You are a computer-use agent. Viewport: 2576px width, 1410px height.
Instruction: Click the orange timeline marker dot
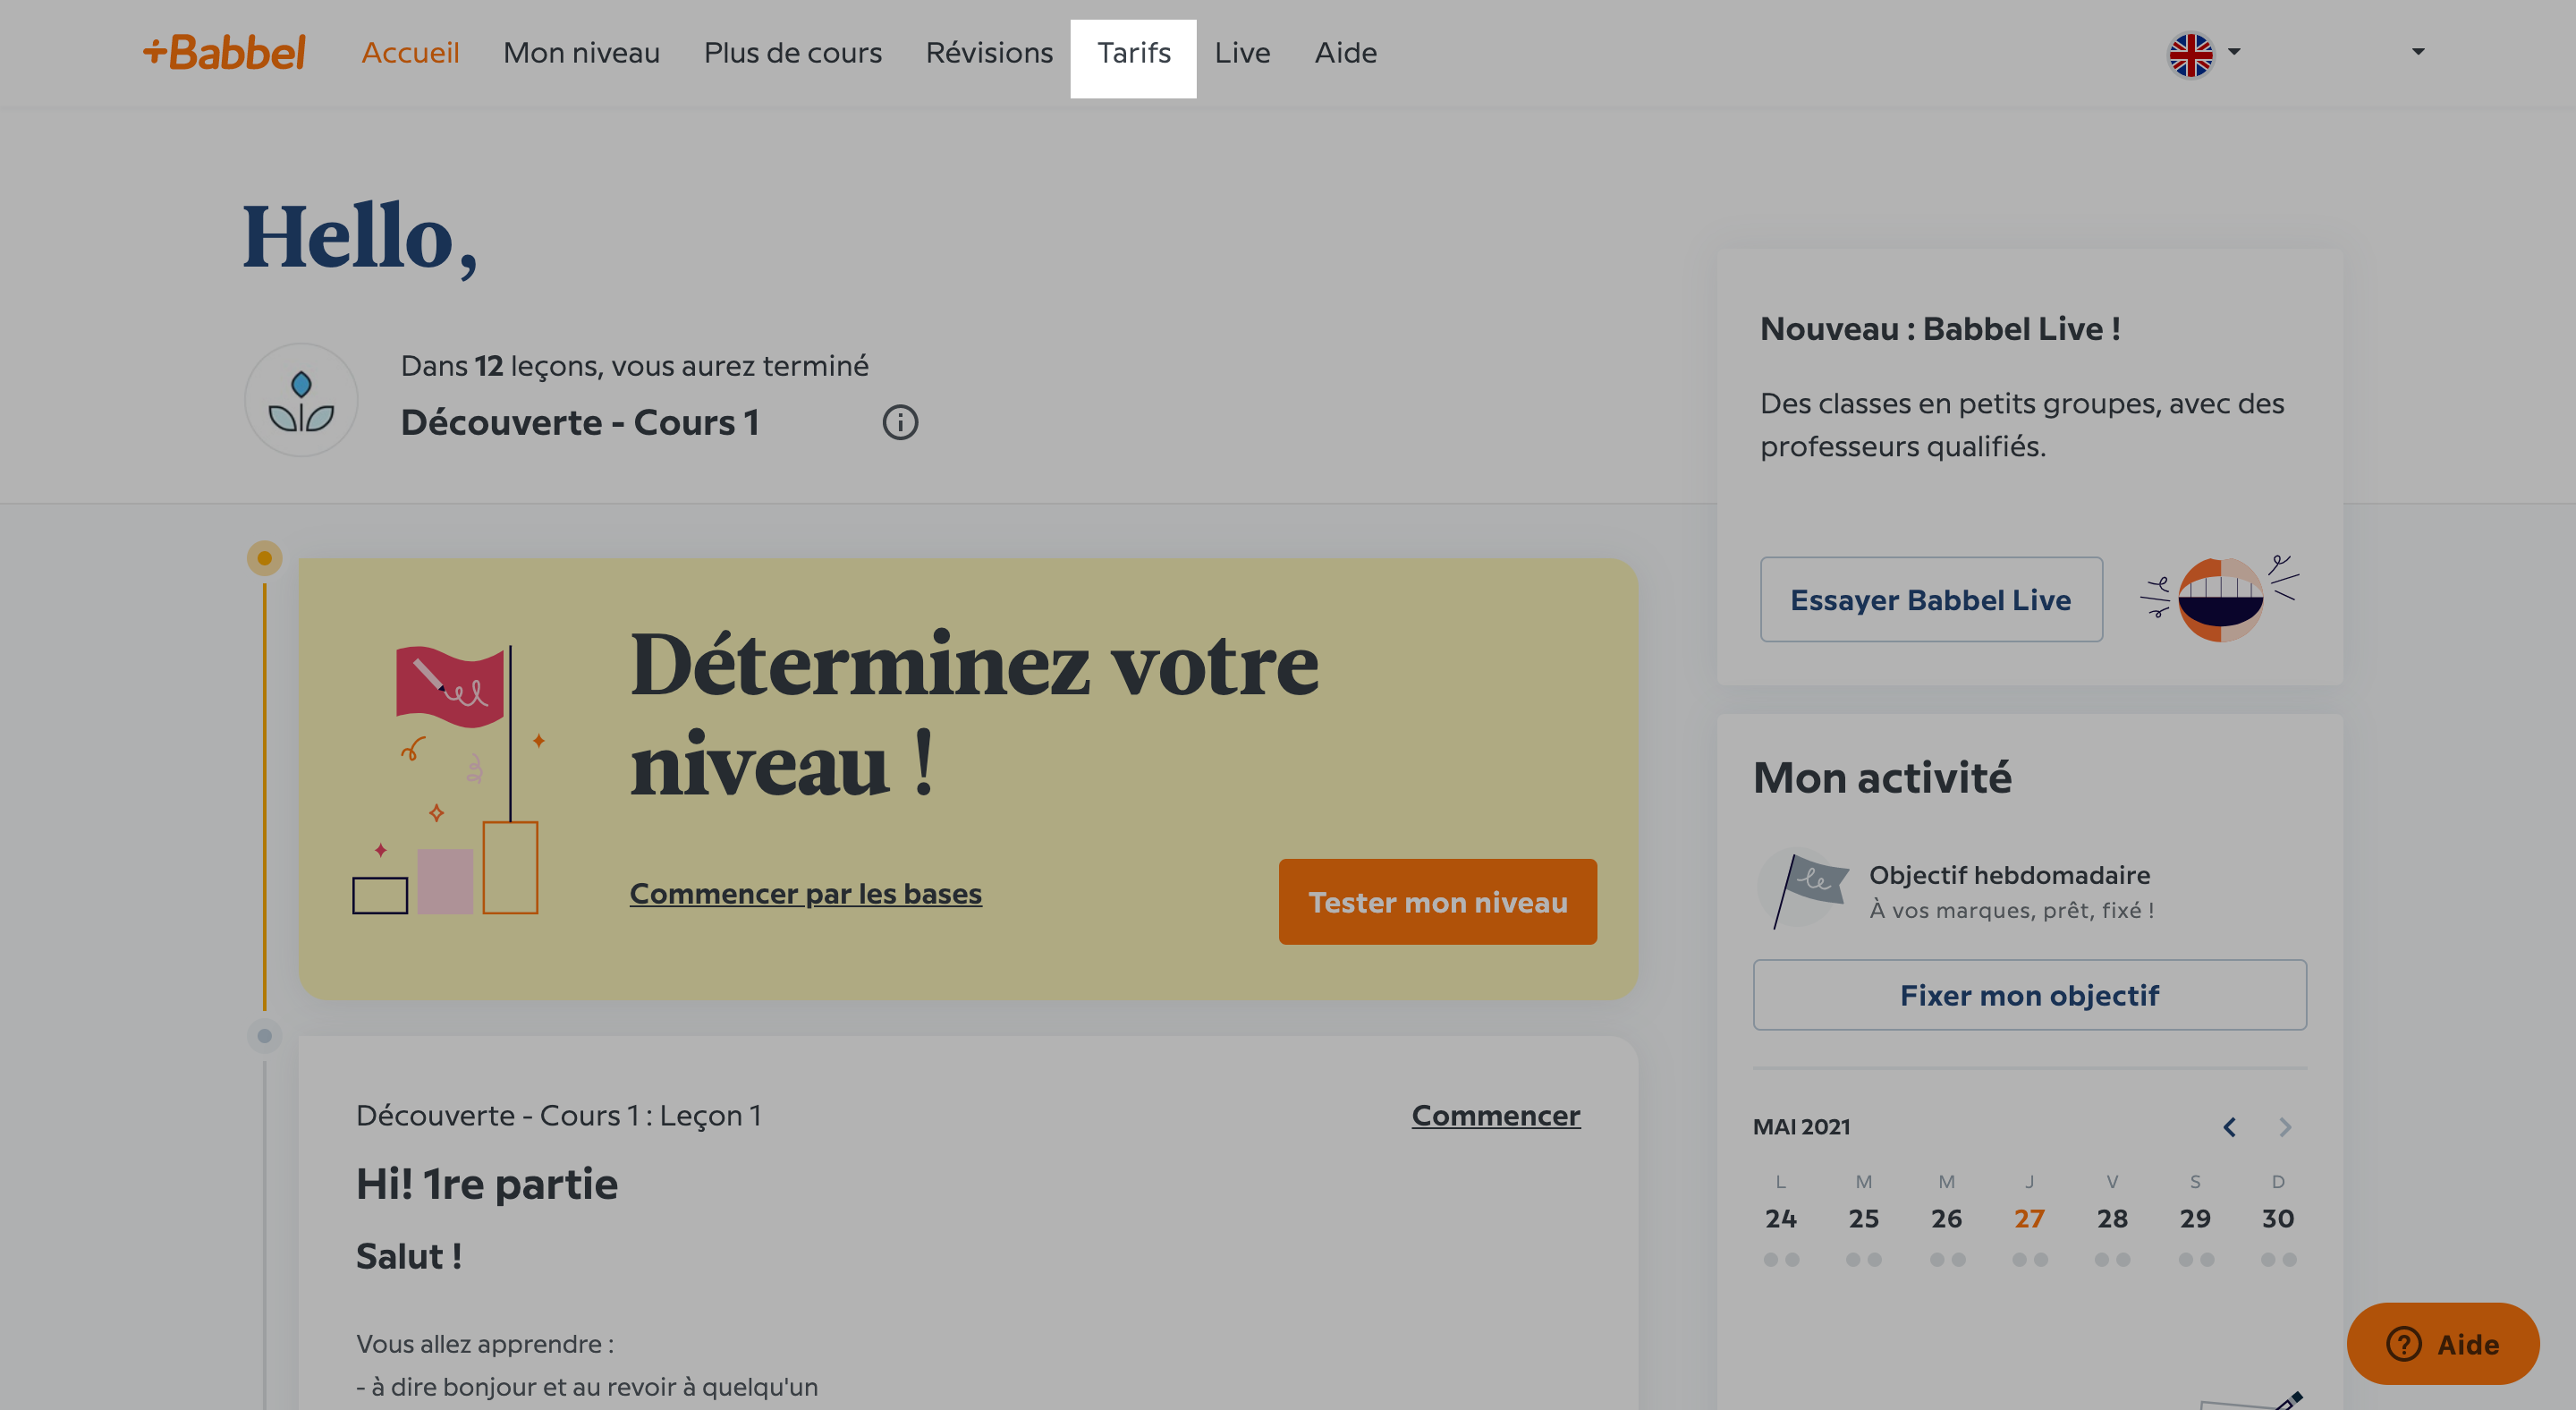tap(264, 558)
